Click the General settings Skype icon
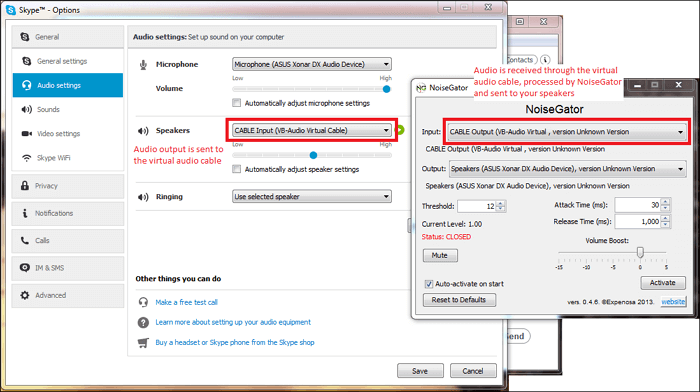This screenshot has width=700, height=392. [27, 61]
